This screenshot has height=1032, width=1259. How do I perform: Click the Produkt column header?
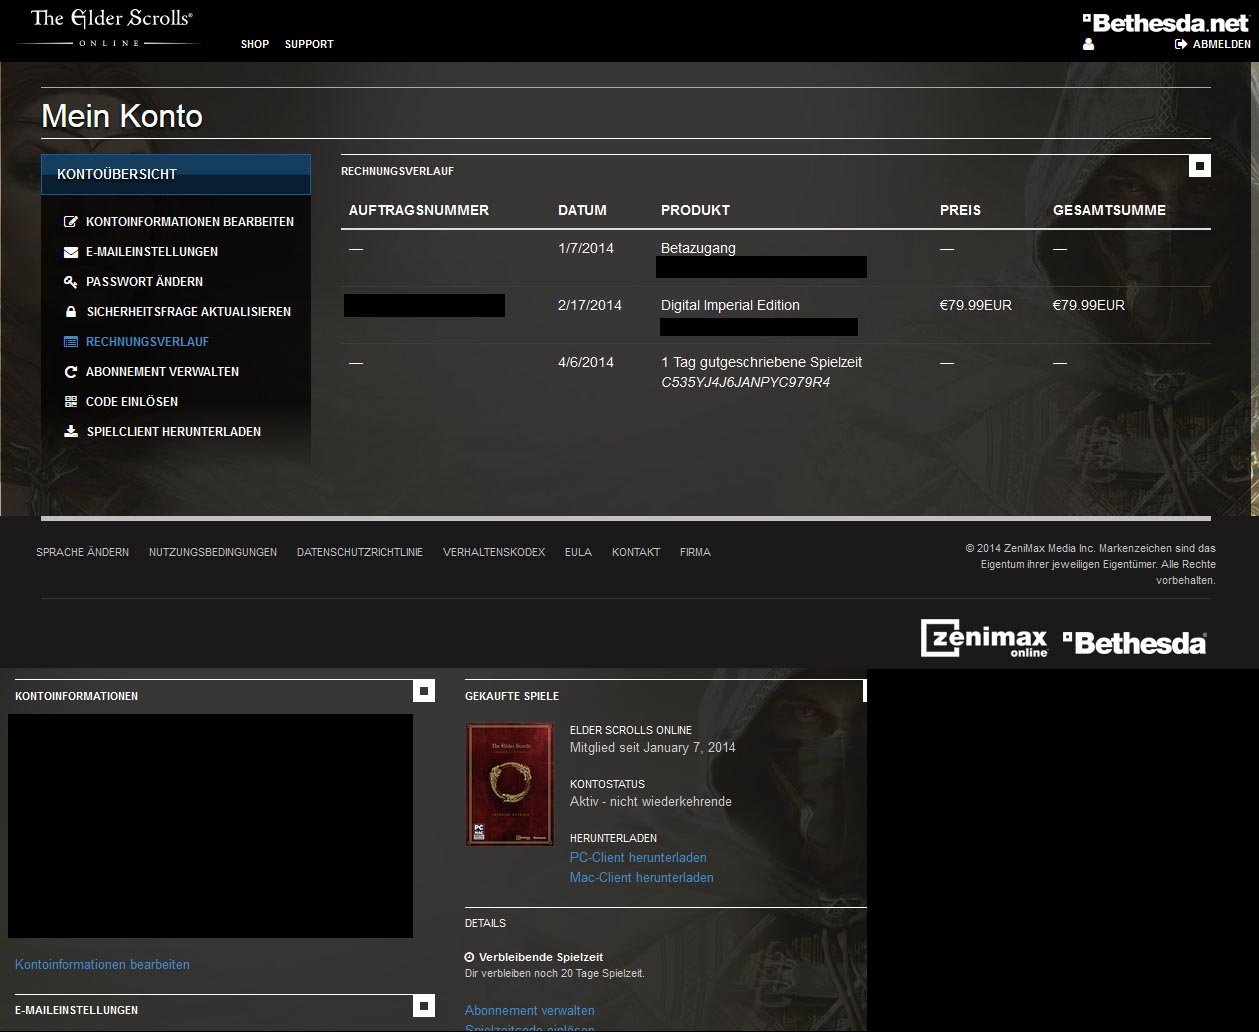pyautogui.click(x=695, y=210)
